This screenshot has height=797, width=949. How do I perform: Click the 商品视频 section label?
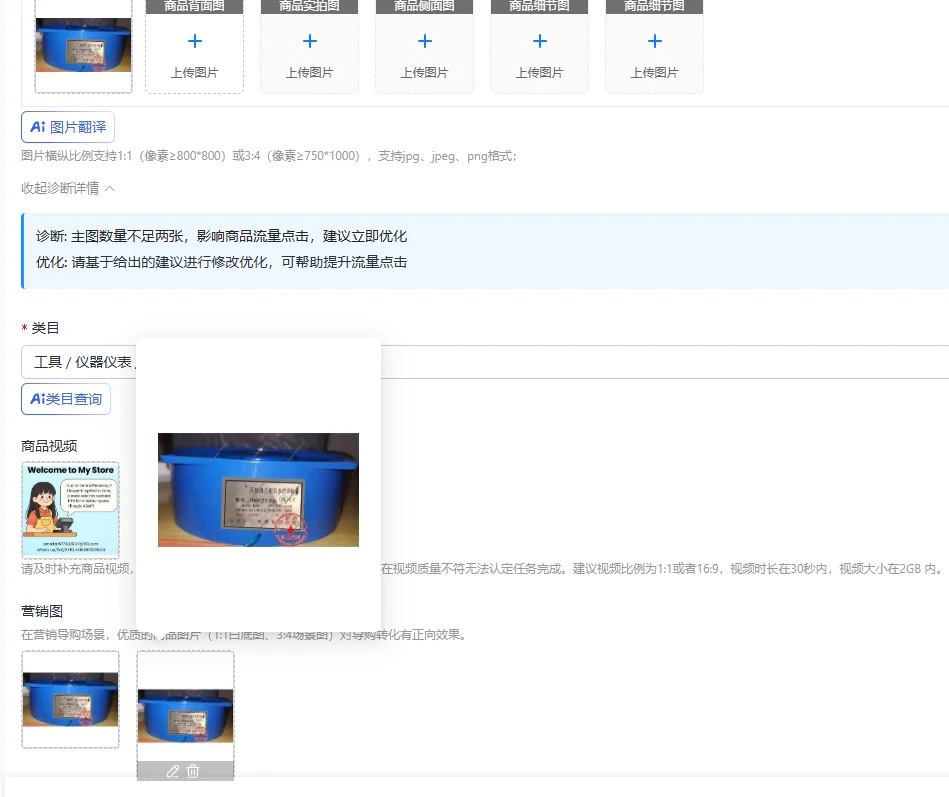[x=49, y=446]
